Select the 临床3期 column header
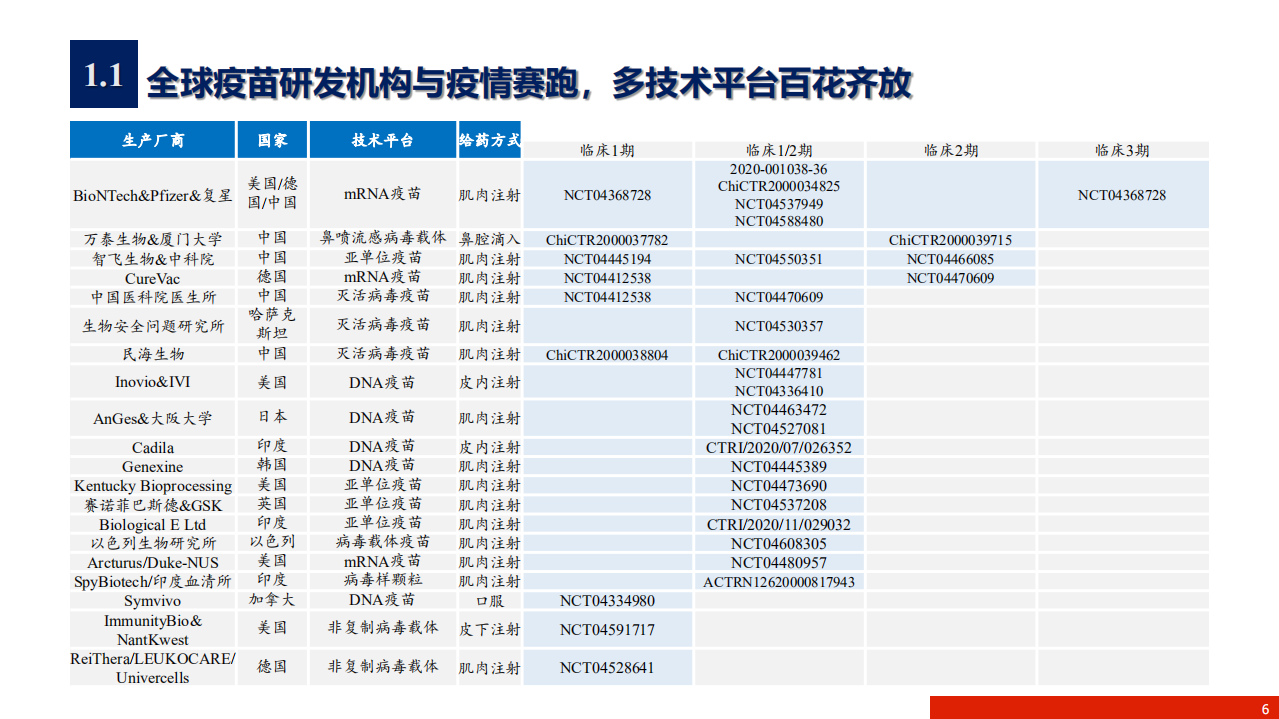Viewport: 1279px width, 719px height. tap(1122, 149)
